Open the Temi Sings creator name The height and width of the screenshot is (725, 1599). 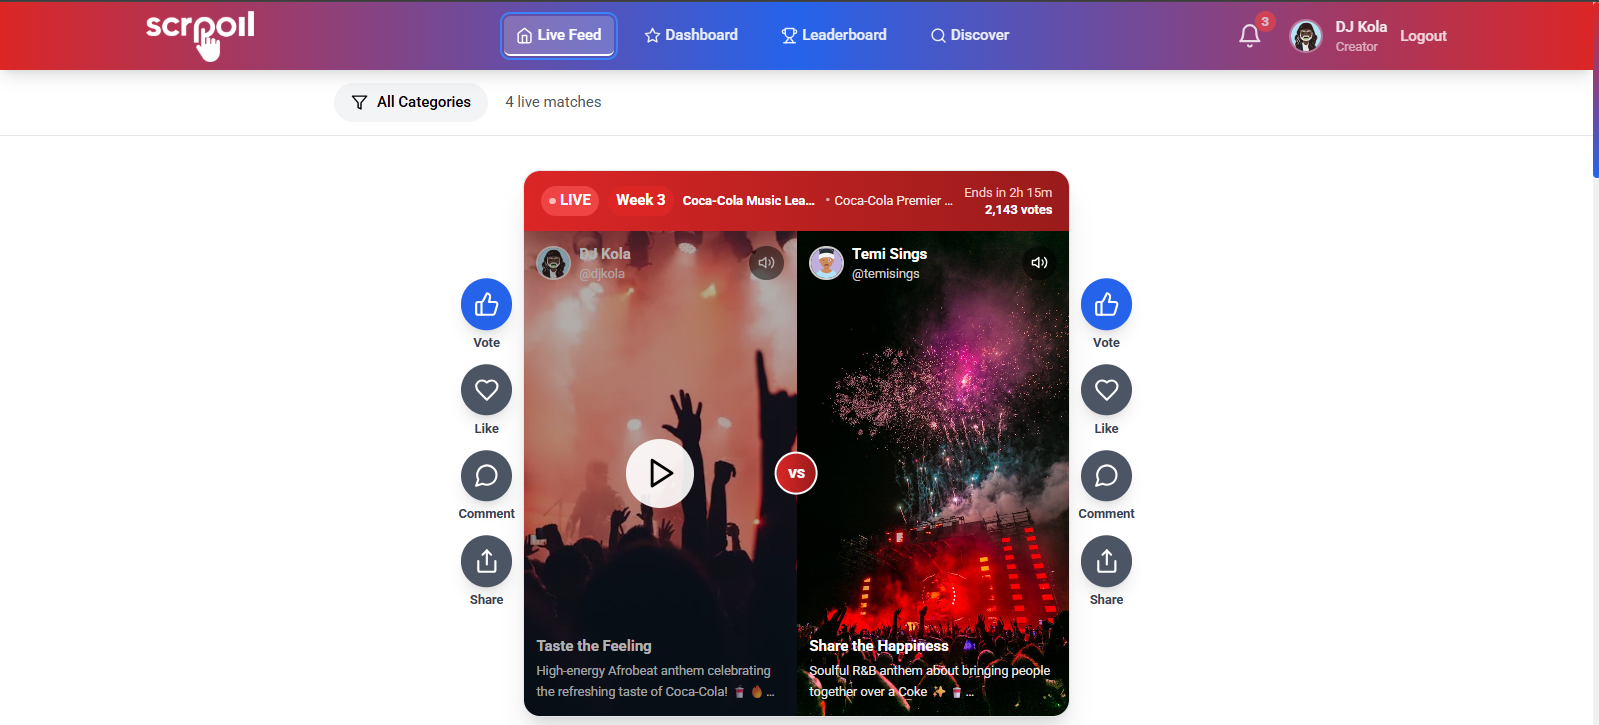889,254
